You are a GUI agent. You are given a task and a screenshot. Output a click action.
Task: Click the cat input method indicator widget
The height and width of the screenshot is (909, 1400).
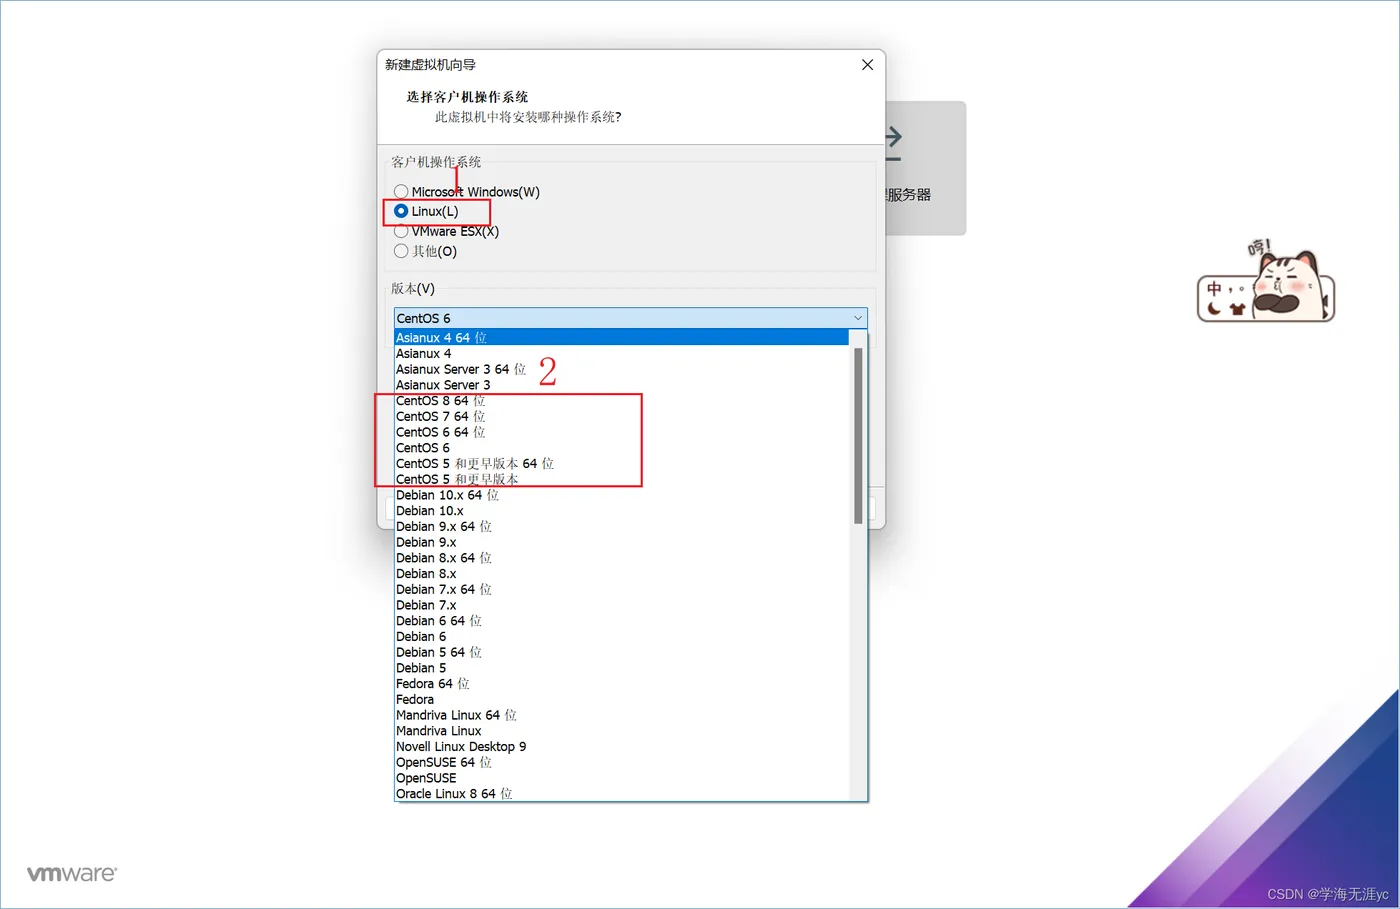coord(1266,282)
